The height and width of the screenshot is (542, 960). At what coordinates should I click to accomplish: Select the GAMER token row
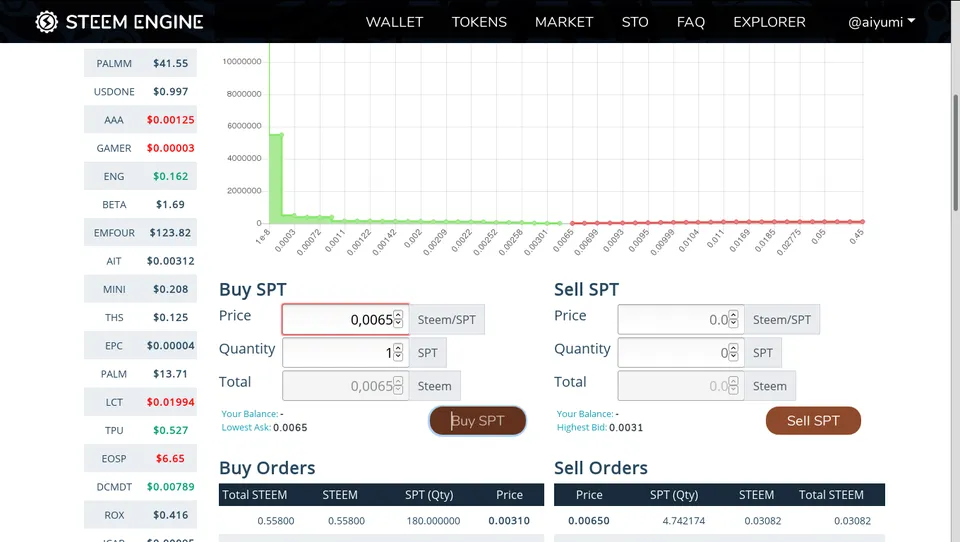(x=140, y=148)
